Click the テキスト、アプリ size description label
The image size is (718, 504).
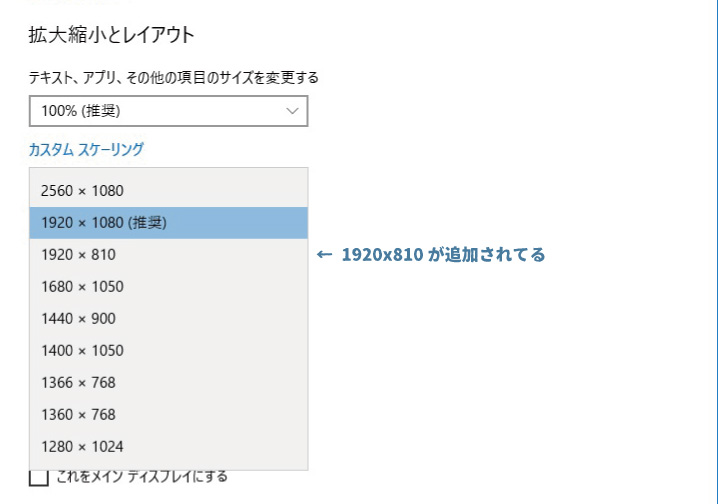(x=174, y=77)
